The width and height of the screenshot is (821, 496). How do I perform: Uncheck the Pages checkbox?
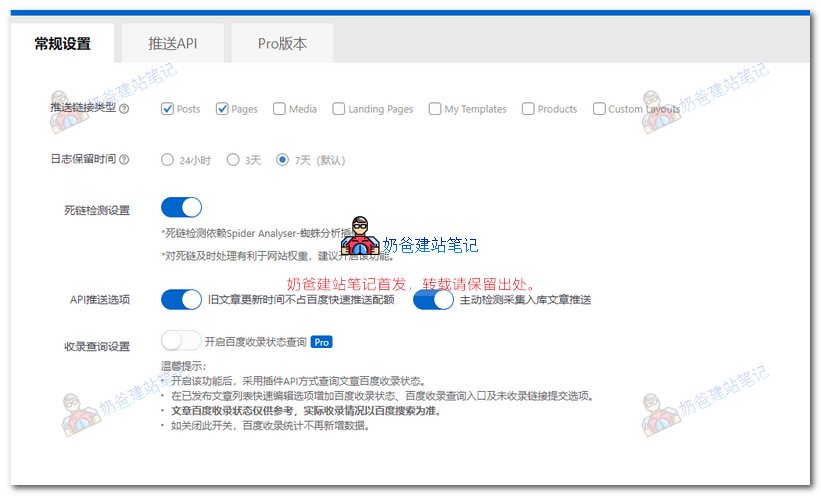(x=222, y=109)
